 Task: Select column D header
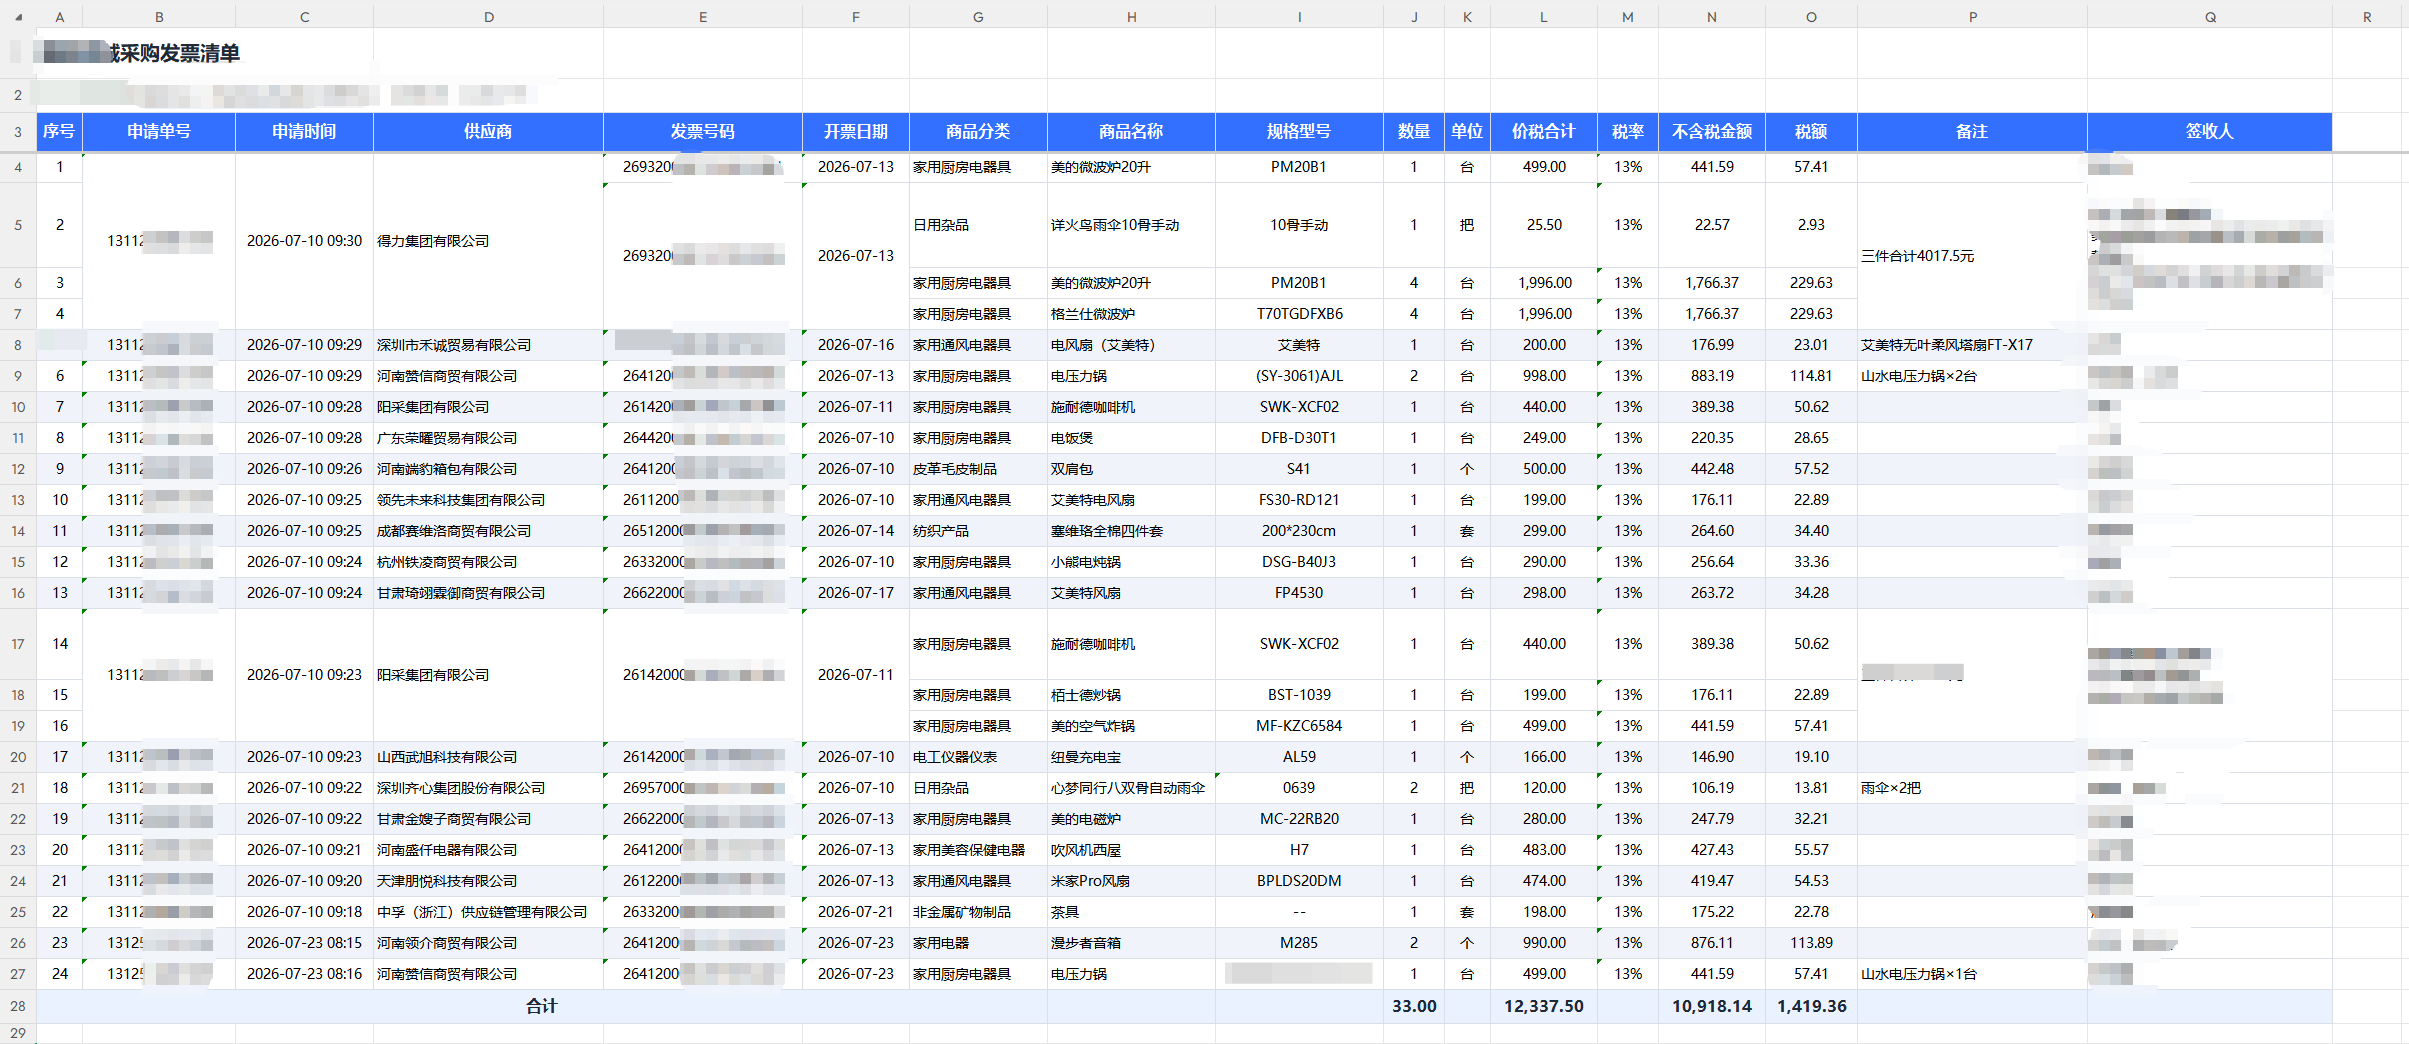[488, 17]
